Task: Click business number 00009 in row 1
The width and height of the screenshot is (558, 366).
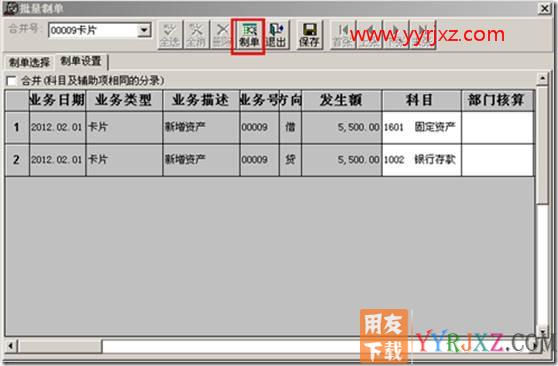Action: [x=259, y=127]
